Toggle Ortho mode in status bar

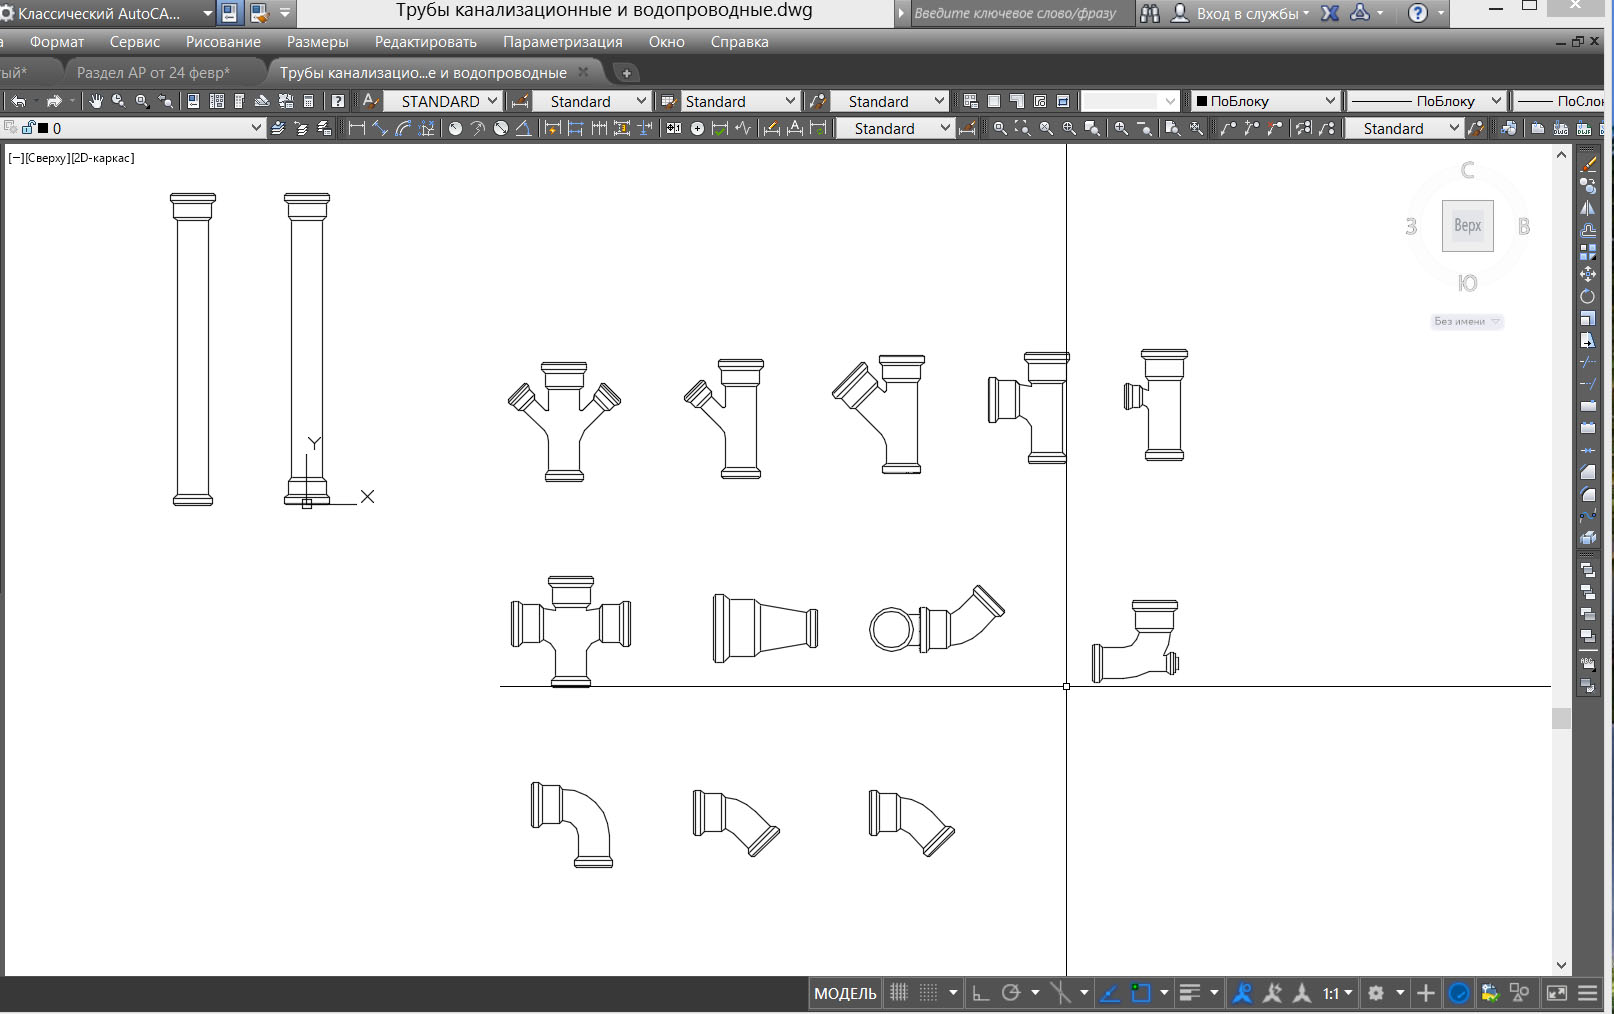coord(981,993)
